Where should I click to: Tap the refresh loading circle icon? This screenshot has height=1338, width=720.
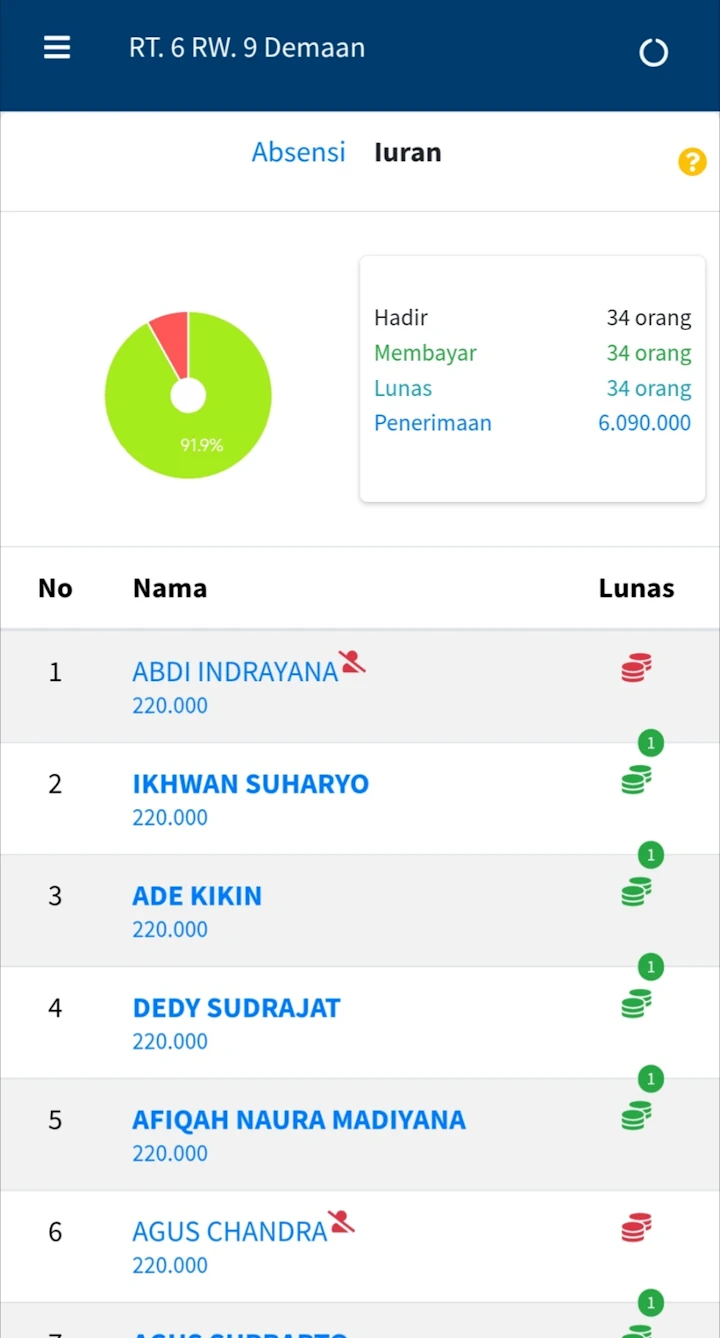tap(653, 52)
